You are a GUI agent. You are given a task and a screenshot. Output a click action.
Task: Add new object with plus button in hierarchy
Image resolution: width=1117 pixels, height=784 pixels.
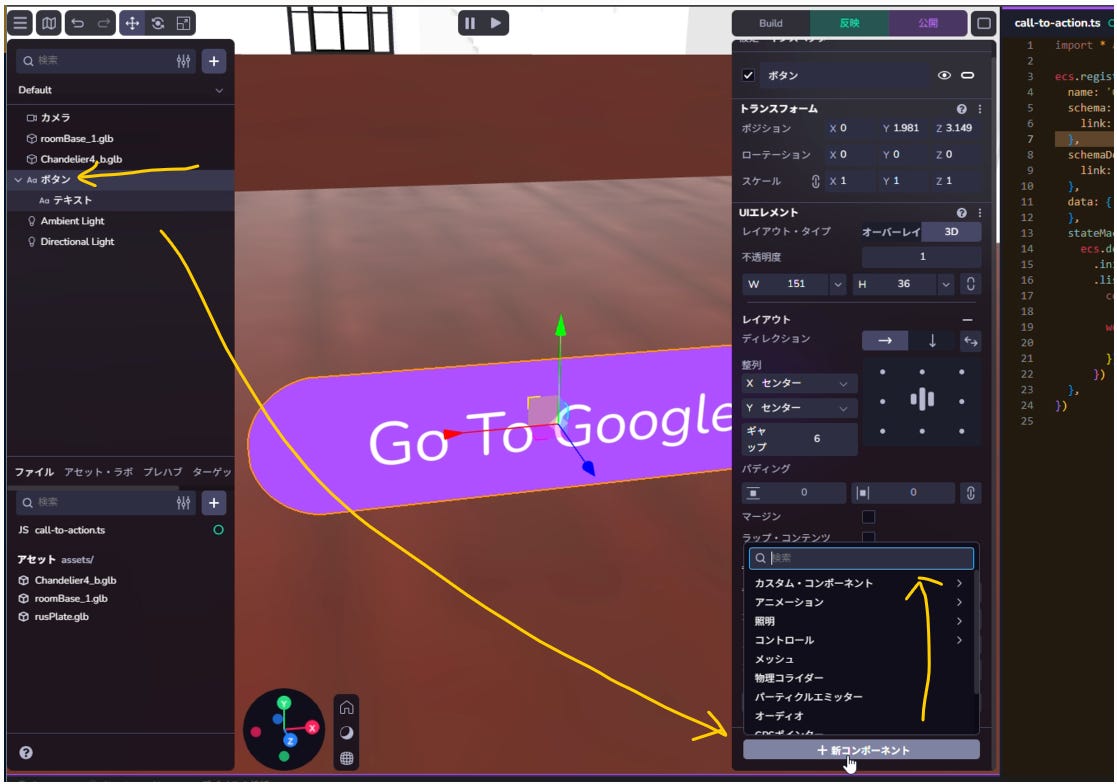(214, 61)
